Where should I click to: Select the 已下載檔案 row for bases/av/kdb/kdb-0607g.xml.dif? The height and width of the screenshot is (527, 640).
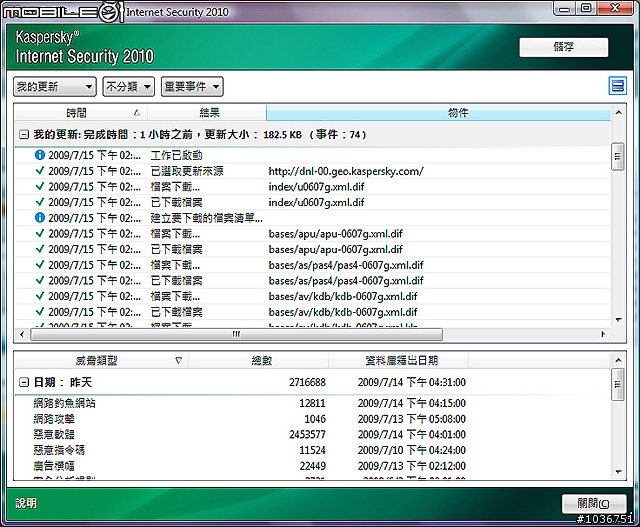tap(313, 312)
